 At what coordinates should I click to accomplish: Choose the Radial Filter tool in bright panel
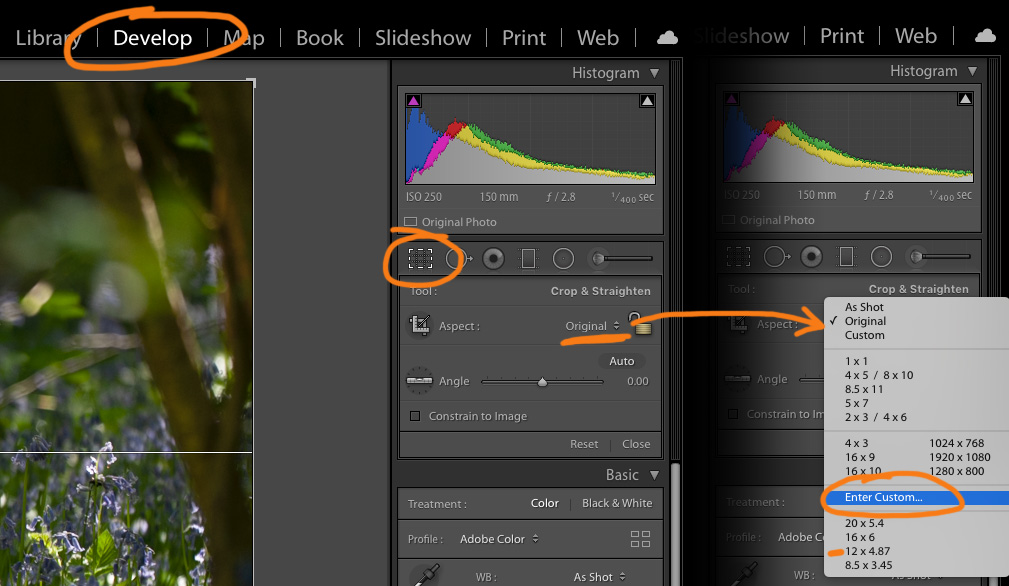point(563,259)
